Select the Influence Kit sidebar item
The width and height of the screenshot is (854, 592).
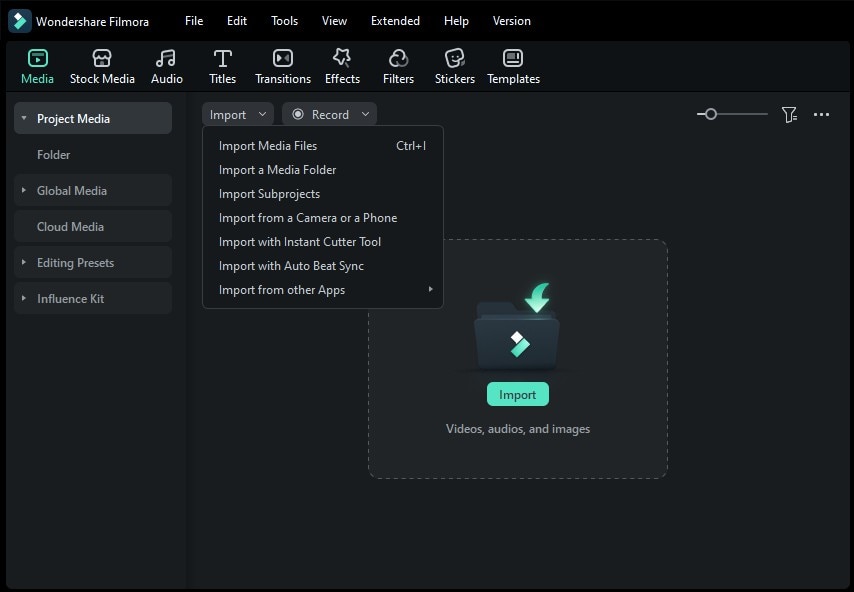tap(70, 298)
